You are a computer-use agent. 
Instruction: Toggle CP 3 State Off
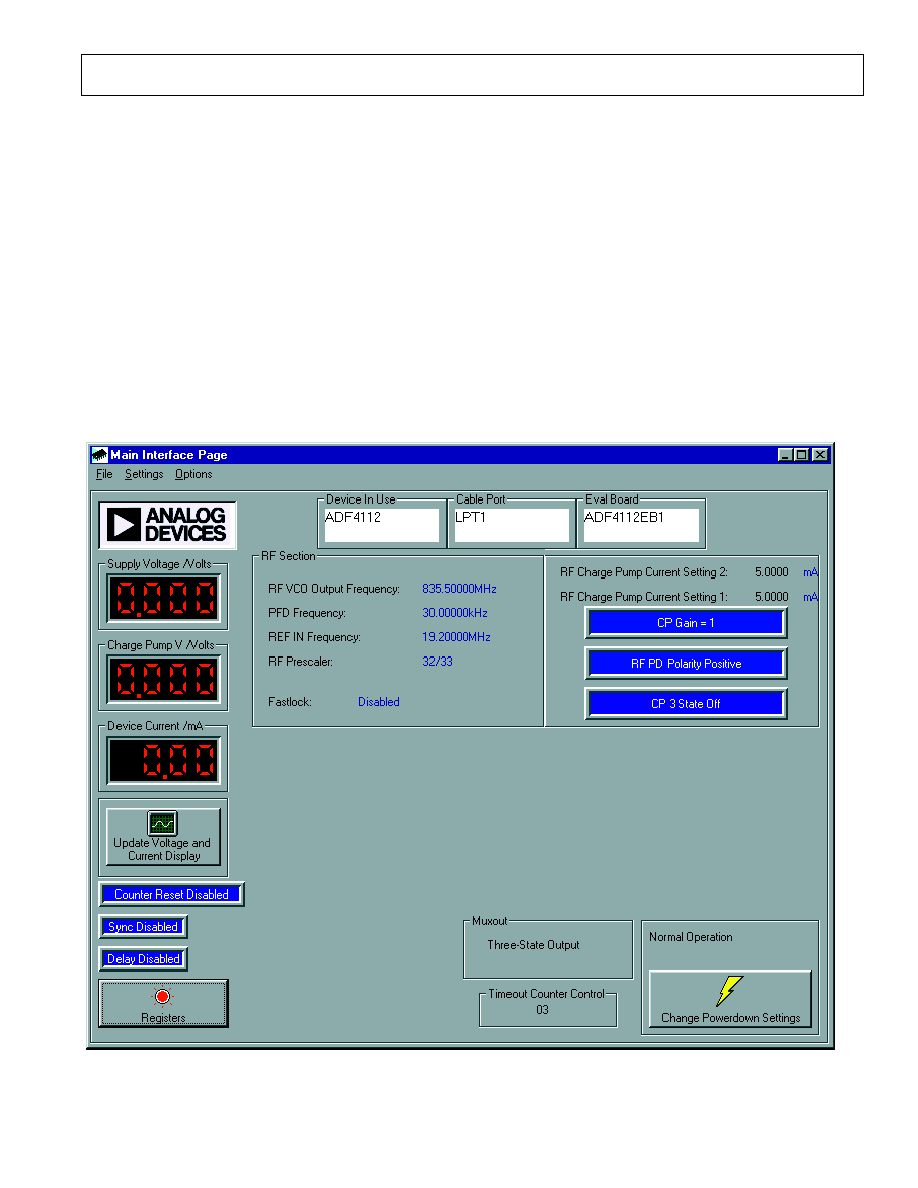click(685, 704)
